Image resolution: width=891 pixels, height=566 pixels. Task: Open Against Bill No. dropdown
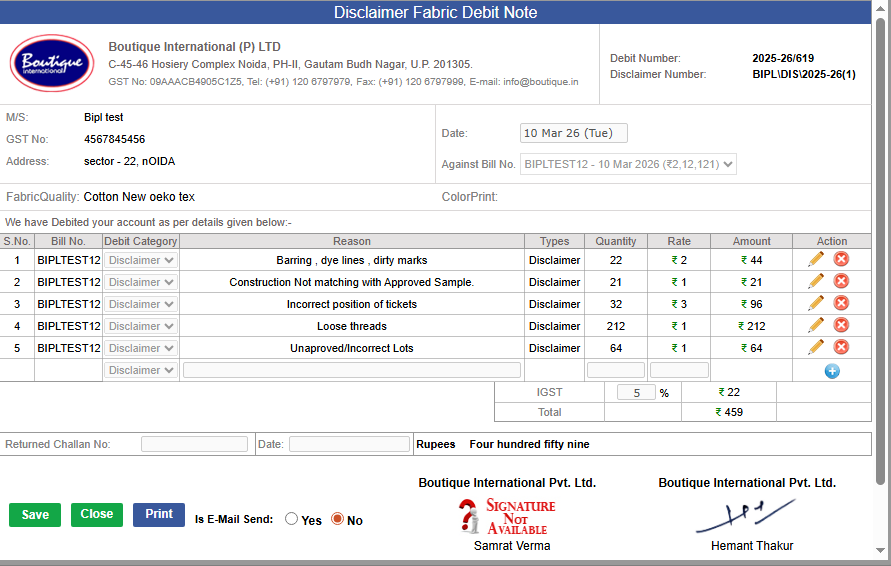pyautogui.click(x=628, y=164)
